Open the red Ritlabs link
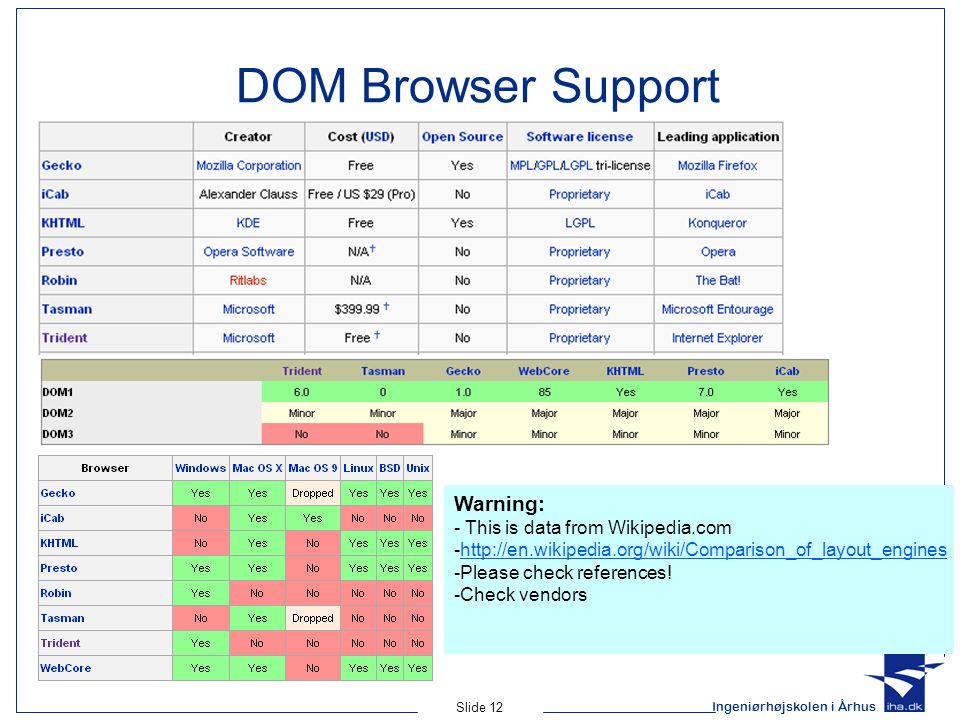This screenshot has width=960, height=720. 248,280
